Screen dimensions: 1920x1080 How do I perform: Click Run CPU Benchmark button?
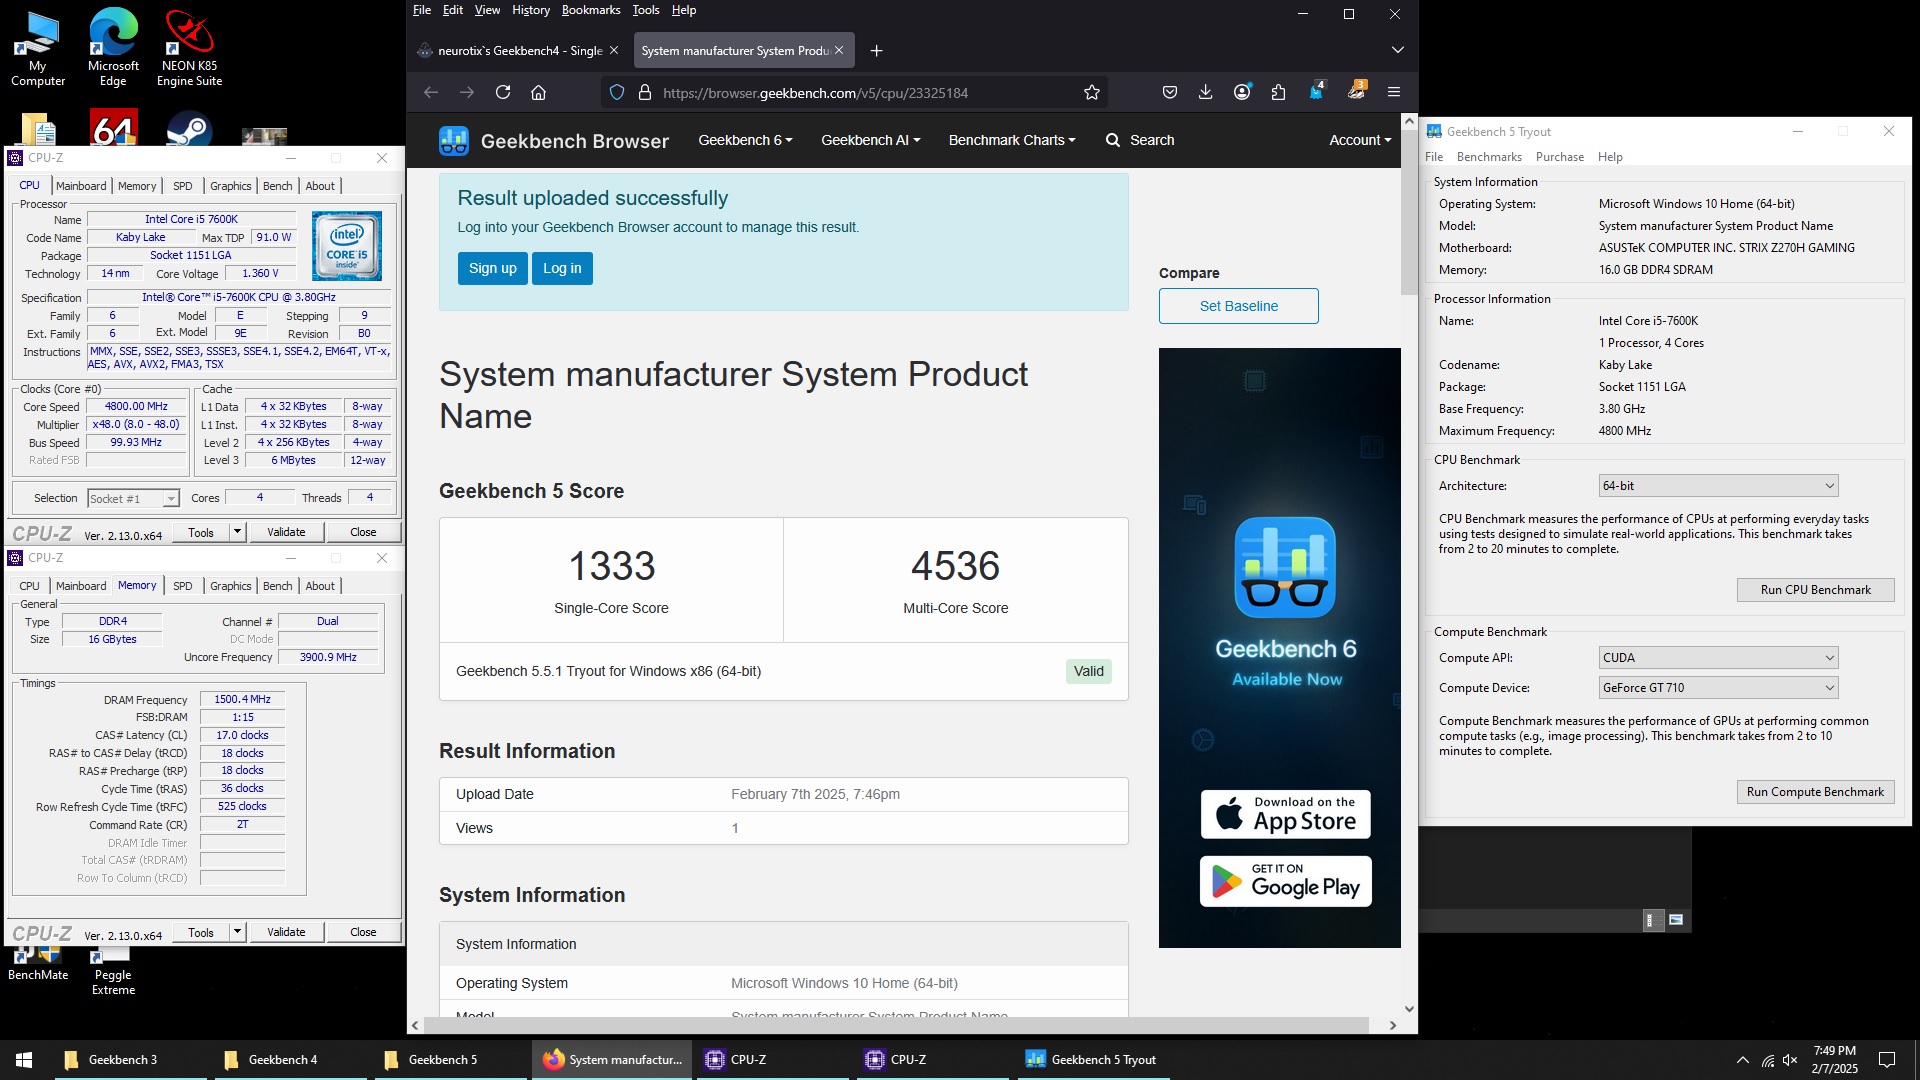click(x=1815, y=590)
